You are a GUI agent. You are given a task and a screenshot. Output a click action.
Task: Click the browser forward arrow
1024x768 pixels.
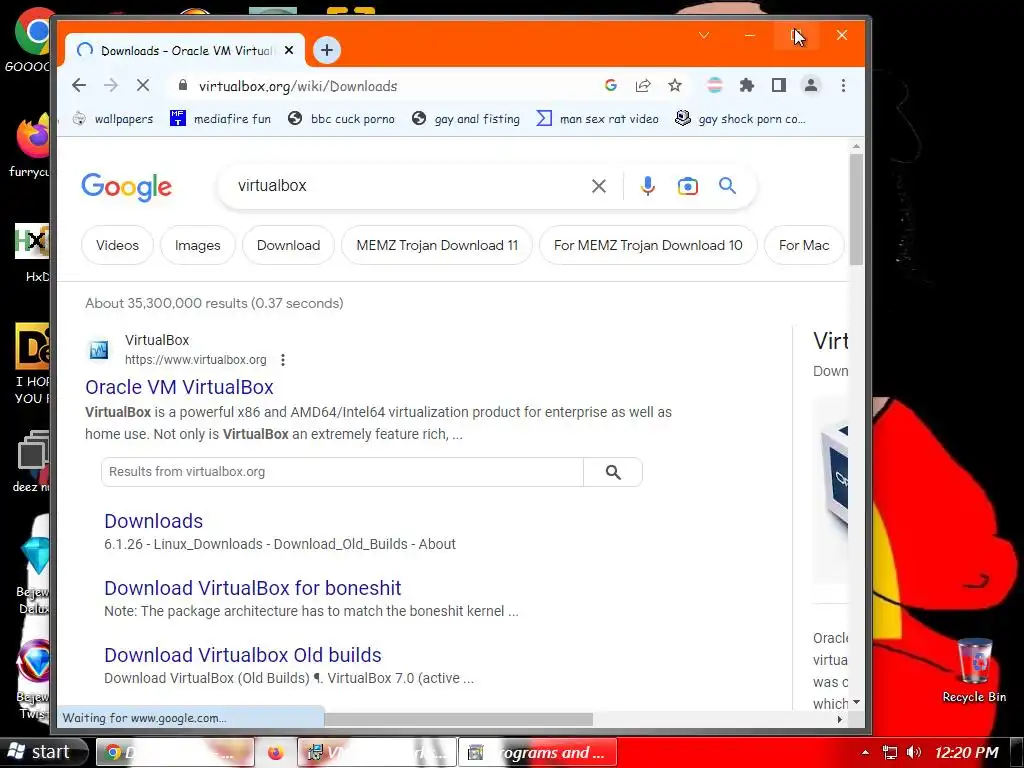[x=111, y=86]
